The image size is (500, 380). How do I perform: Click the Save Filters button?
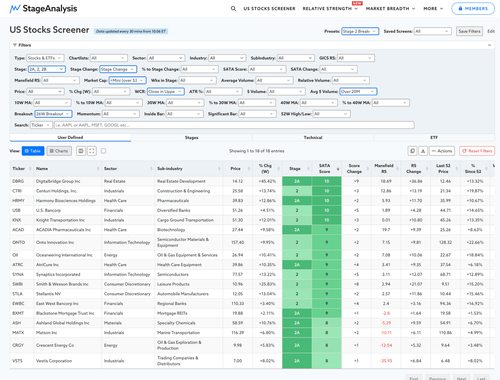pyautogui.click(x=469, y=31)
